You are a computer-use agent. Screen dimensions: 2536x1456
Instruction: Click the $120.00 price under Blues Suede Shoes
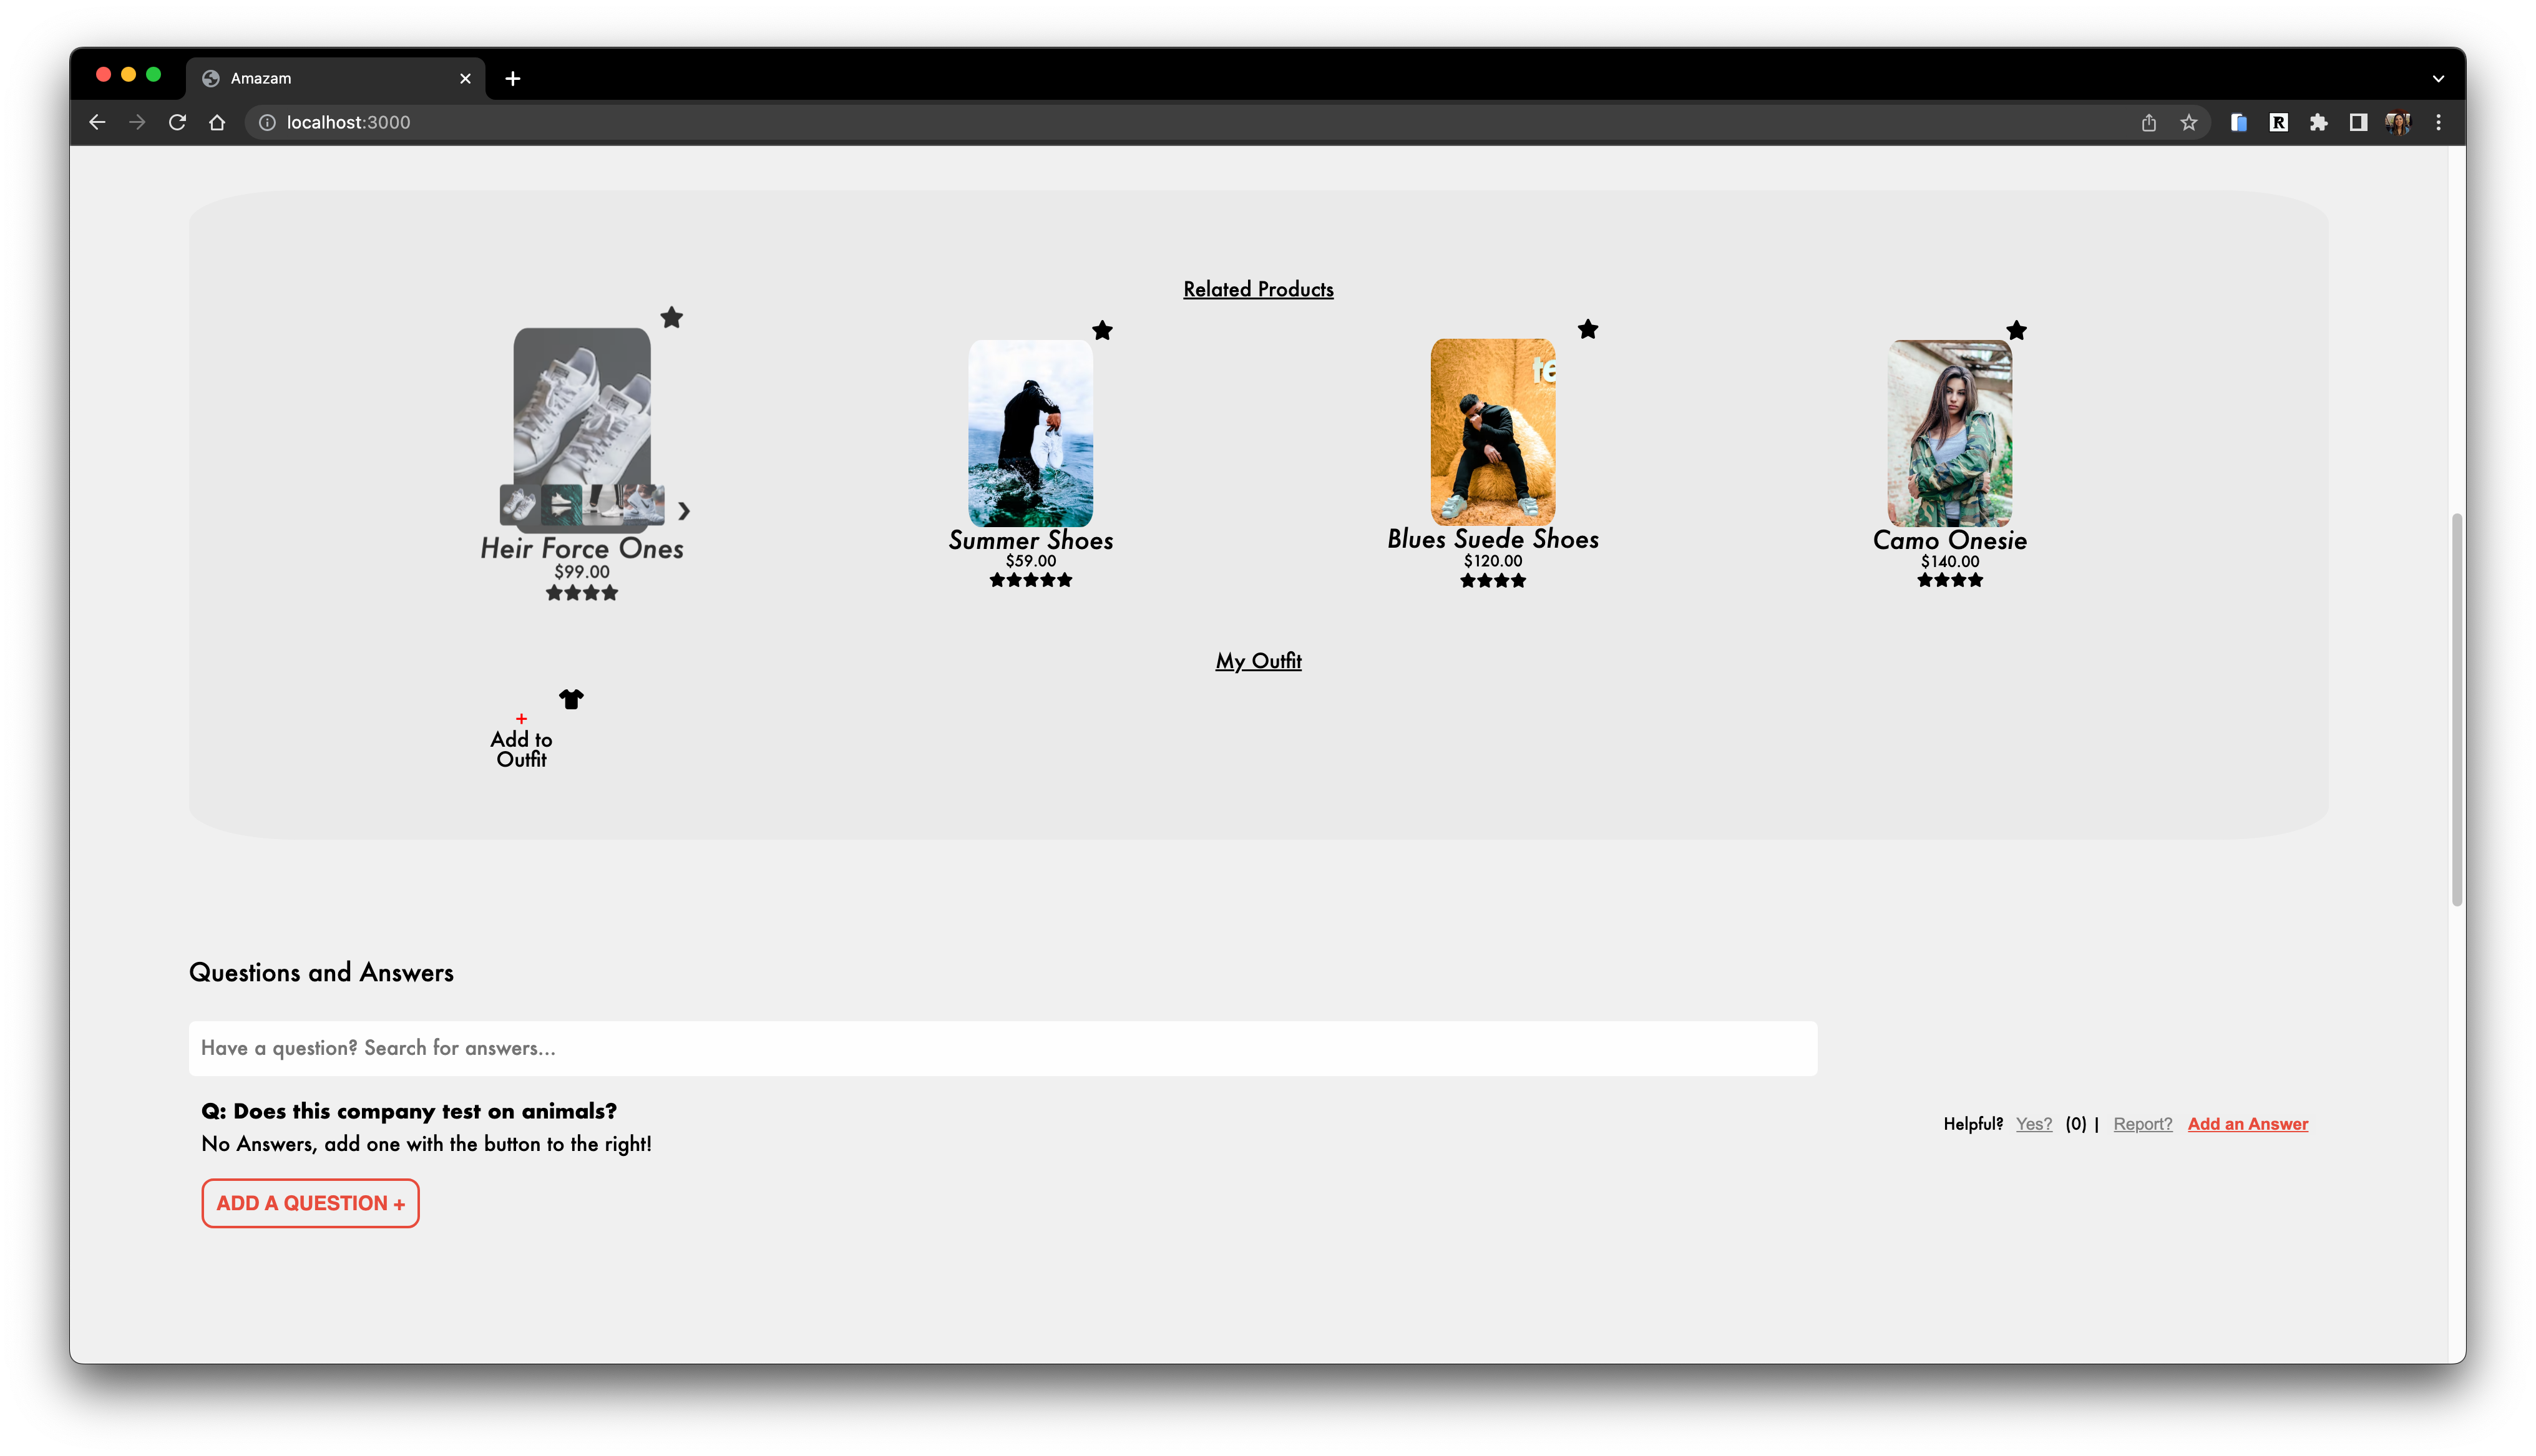1493,561
